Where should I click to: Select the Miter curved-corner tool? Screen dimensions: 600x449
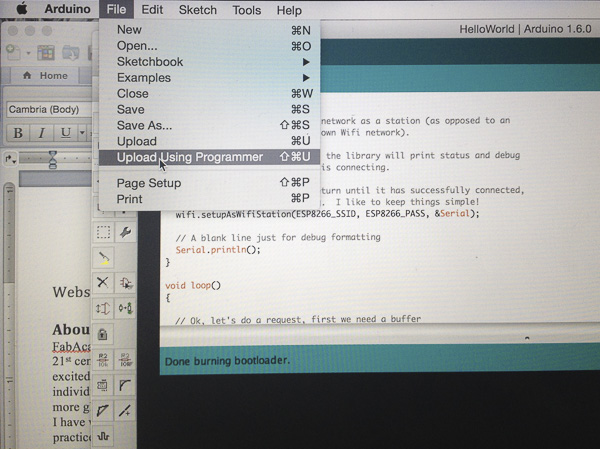click(126, 385)
